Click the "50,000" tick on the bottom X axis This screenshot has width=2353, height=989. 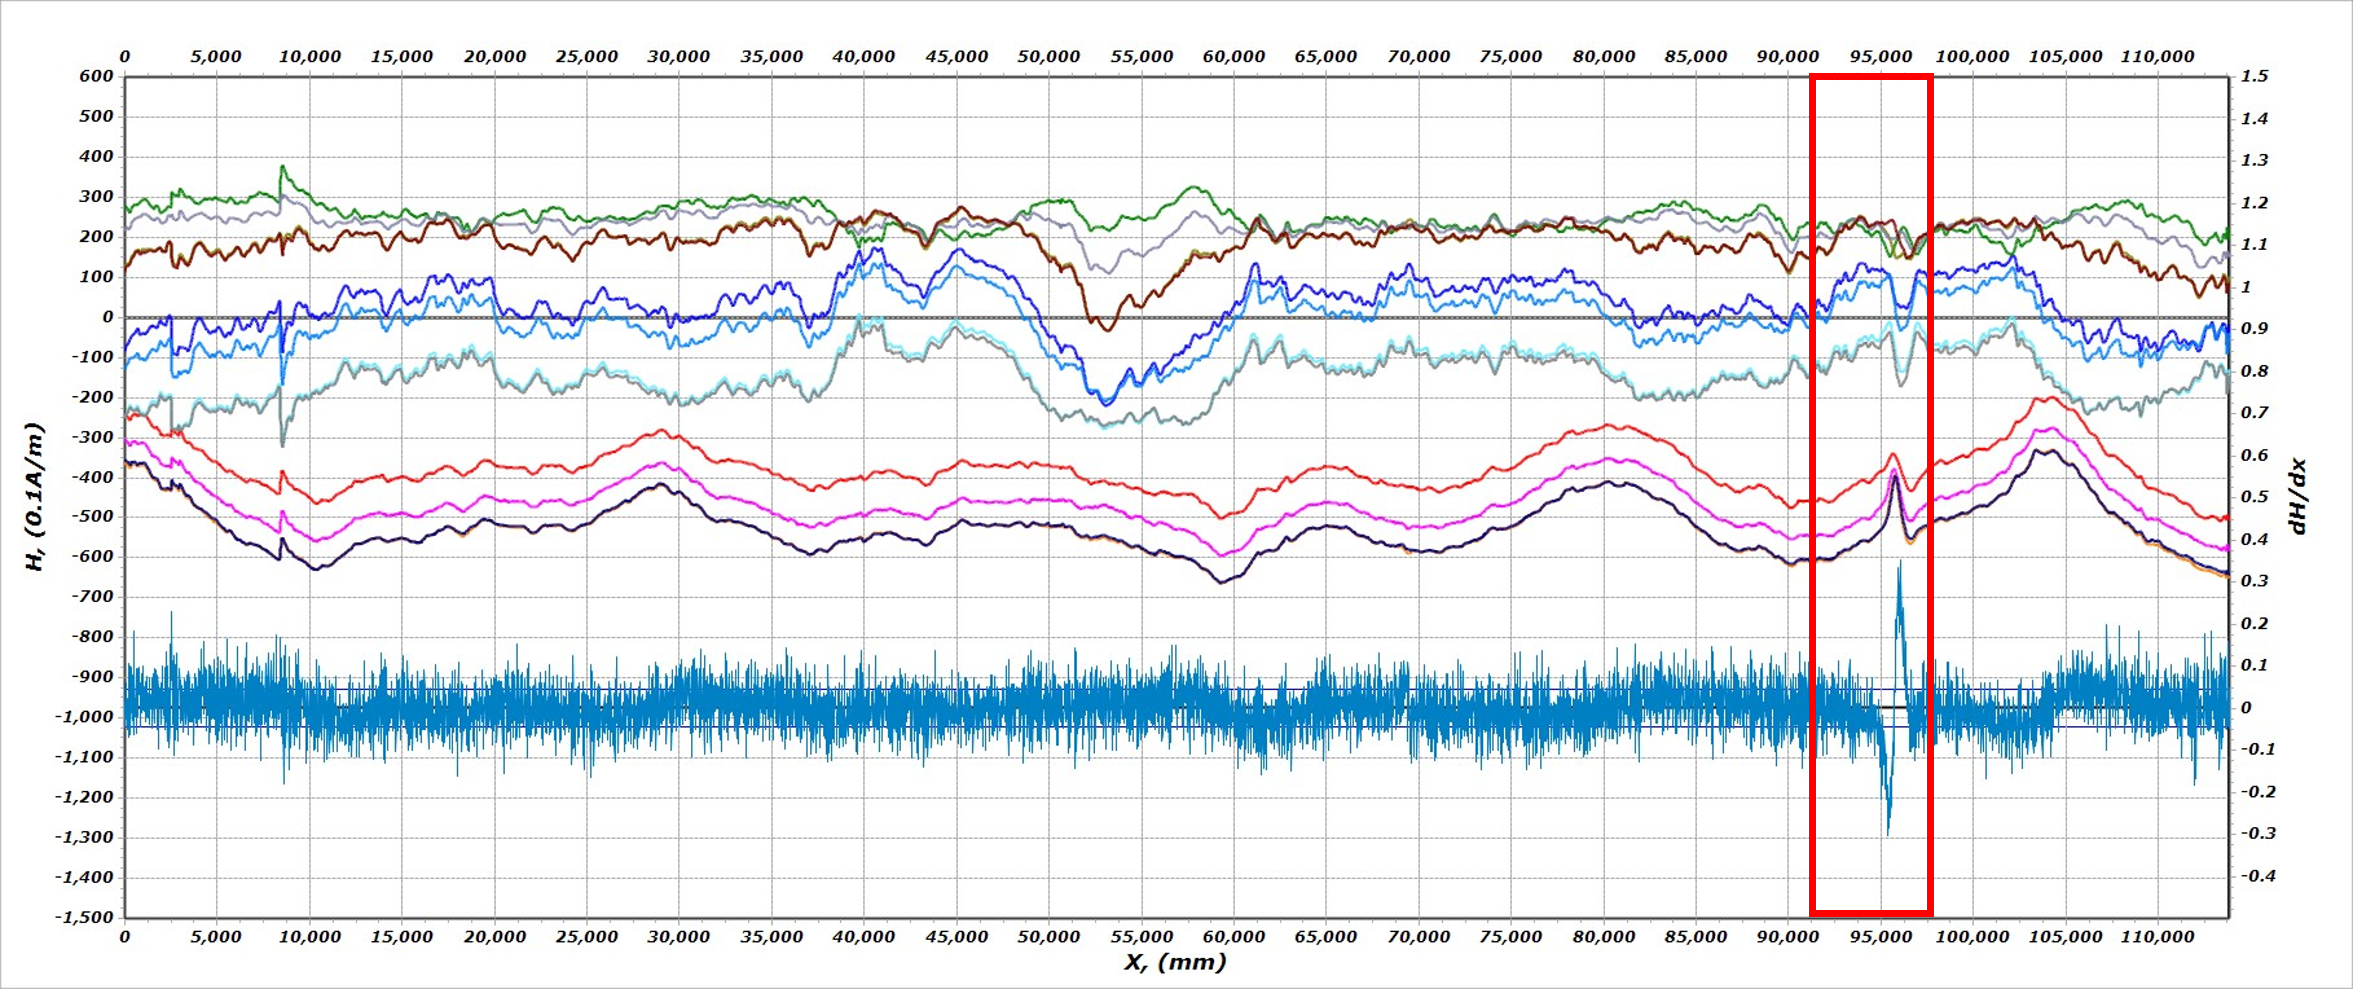click(x=1048, y=937)
